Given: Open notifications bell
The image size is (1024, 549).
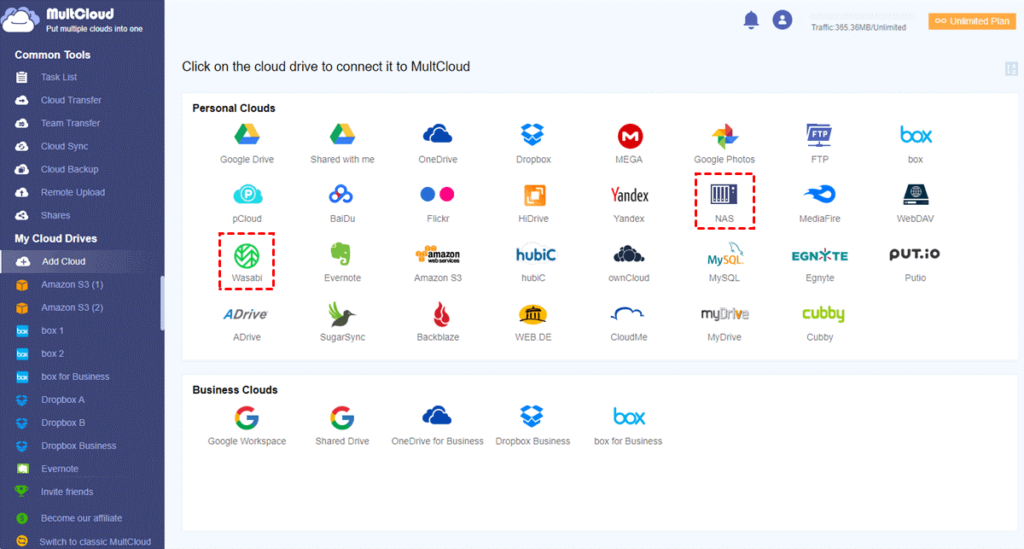Looking at the screenshot, I should click(751, 20).
